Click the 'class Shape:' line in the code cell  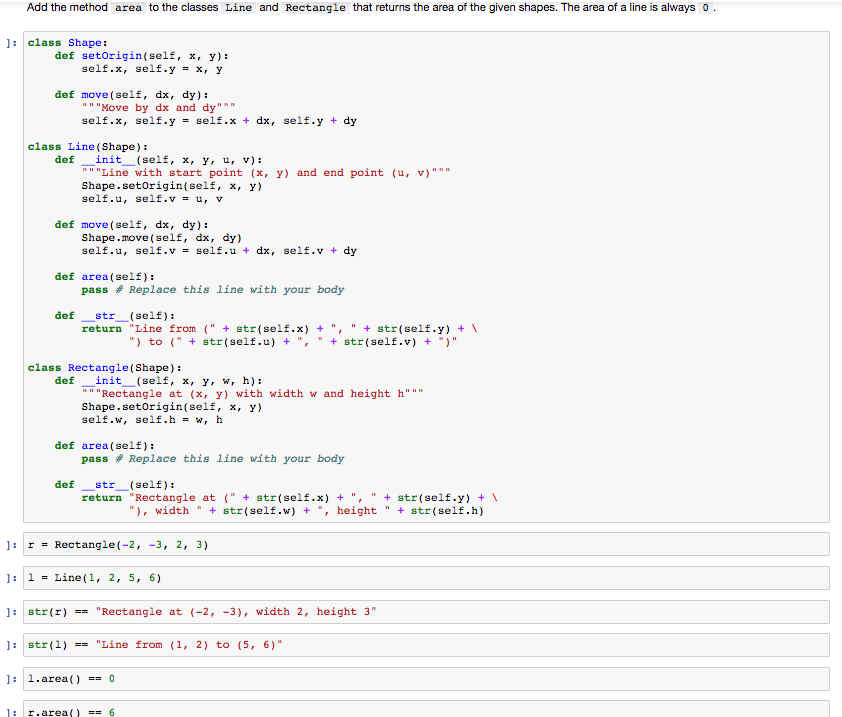tap(68, 43)
